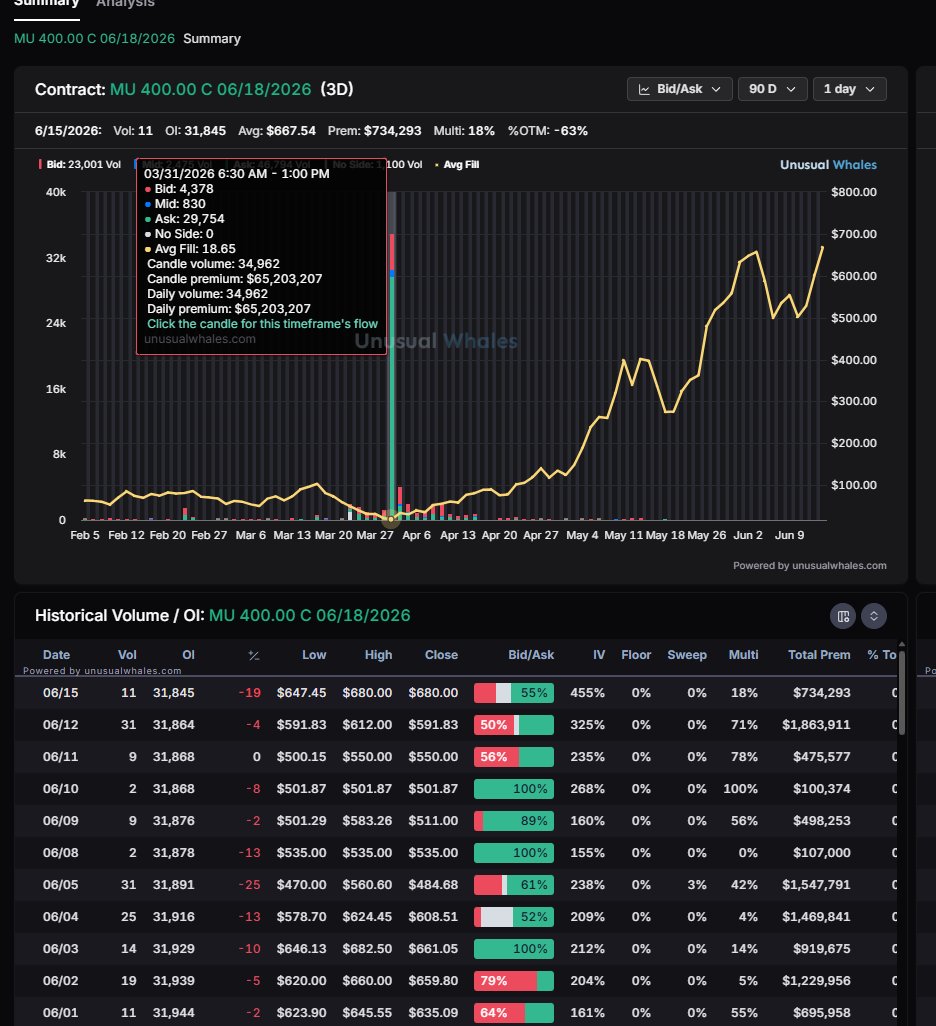
Task: Sort table by the Close column header
Action: tap(441, 655)
